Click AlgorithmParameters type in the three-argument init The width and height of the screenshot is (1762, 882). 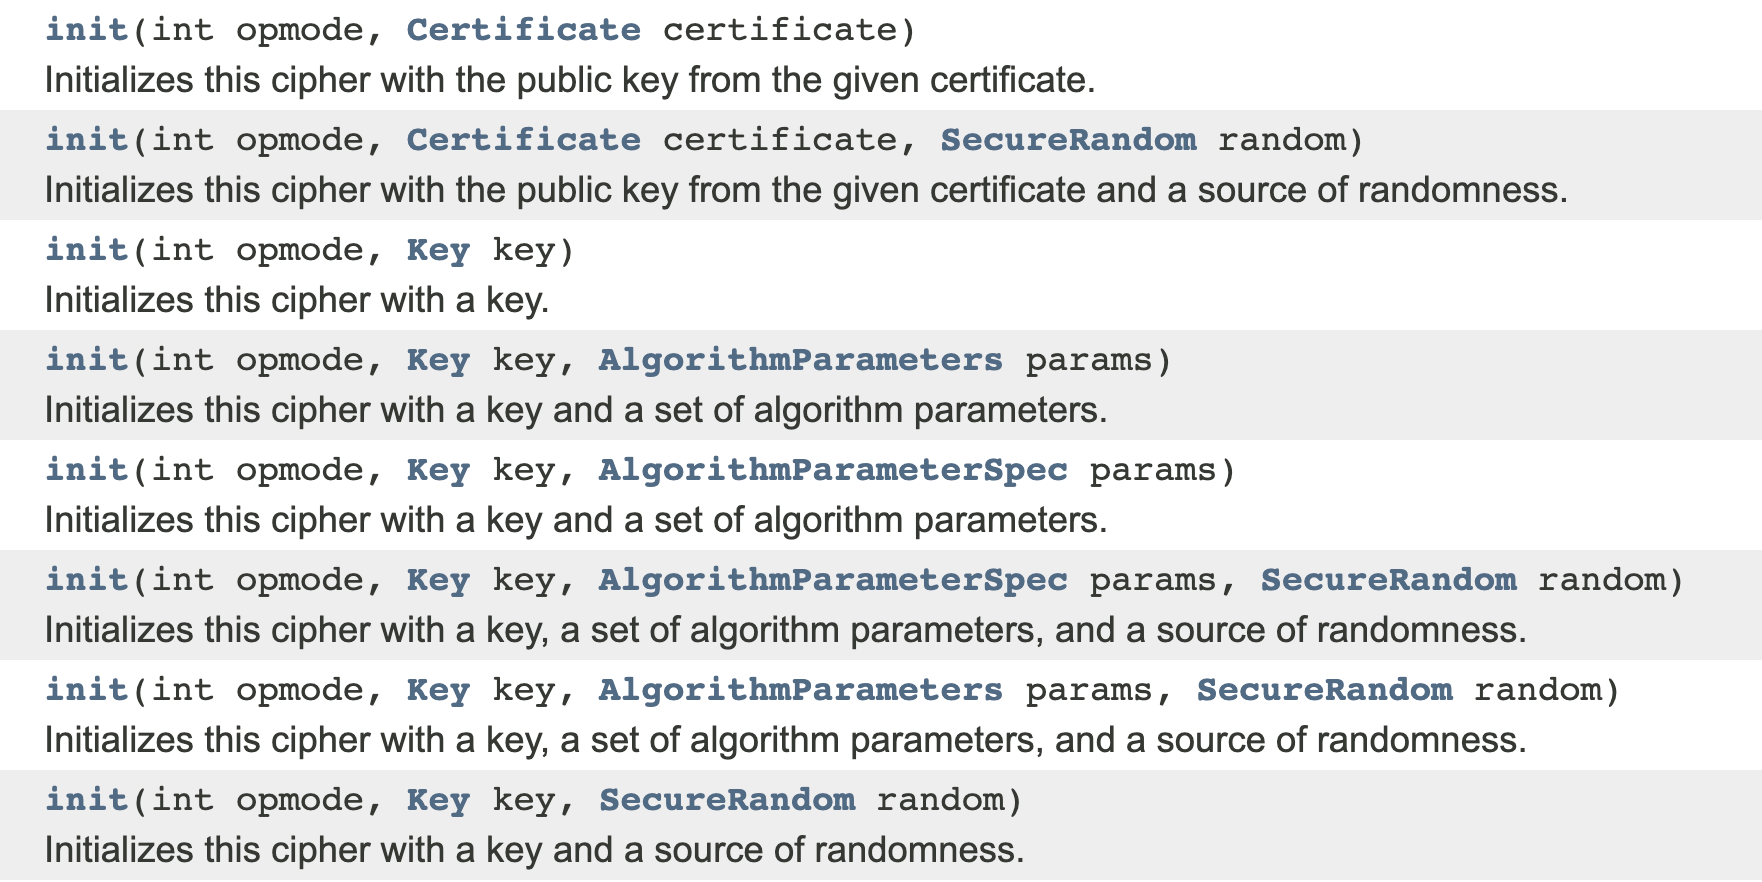point(800,360)
